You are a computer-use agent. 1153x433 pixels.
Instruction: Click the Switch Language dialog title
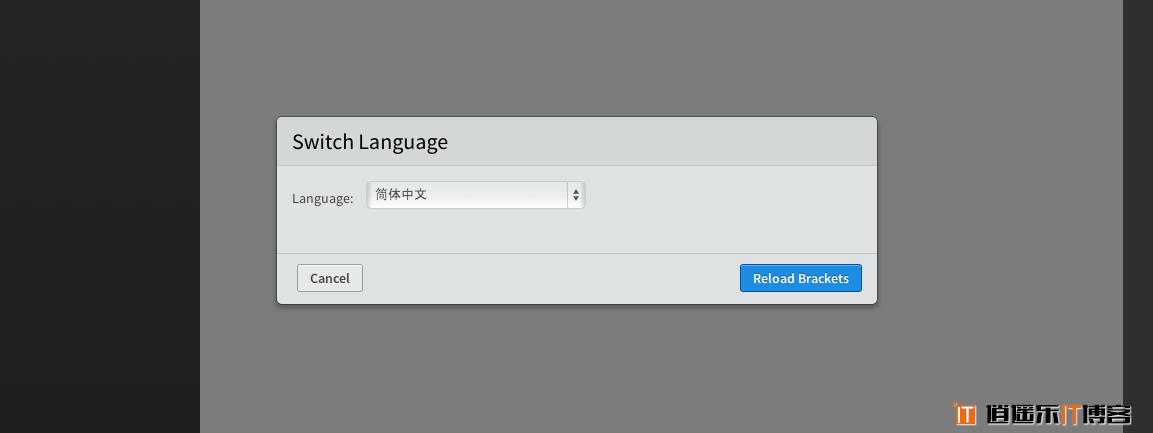click(370, 142)
